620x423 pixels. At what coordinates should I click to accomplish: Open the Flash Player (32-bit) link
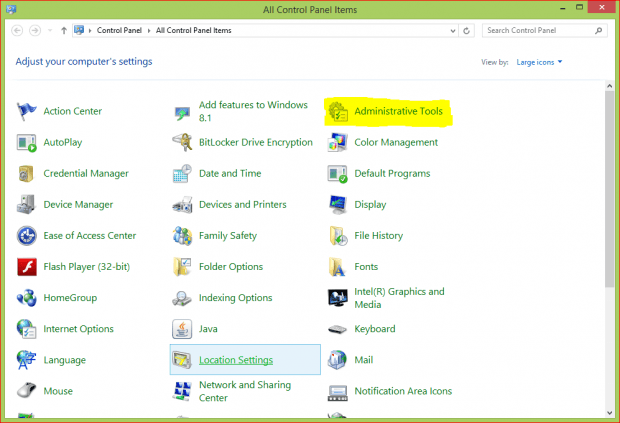[87, 267]
